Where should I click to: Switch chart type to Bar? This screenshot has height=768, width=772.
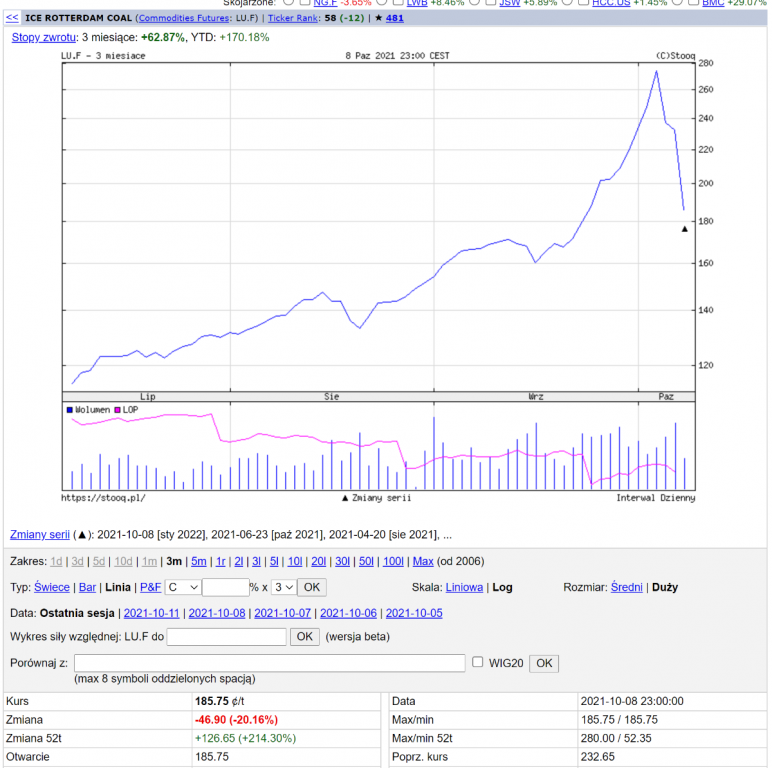87,587
